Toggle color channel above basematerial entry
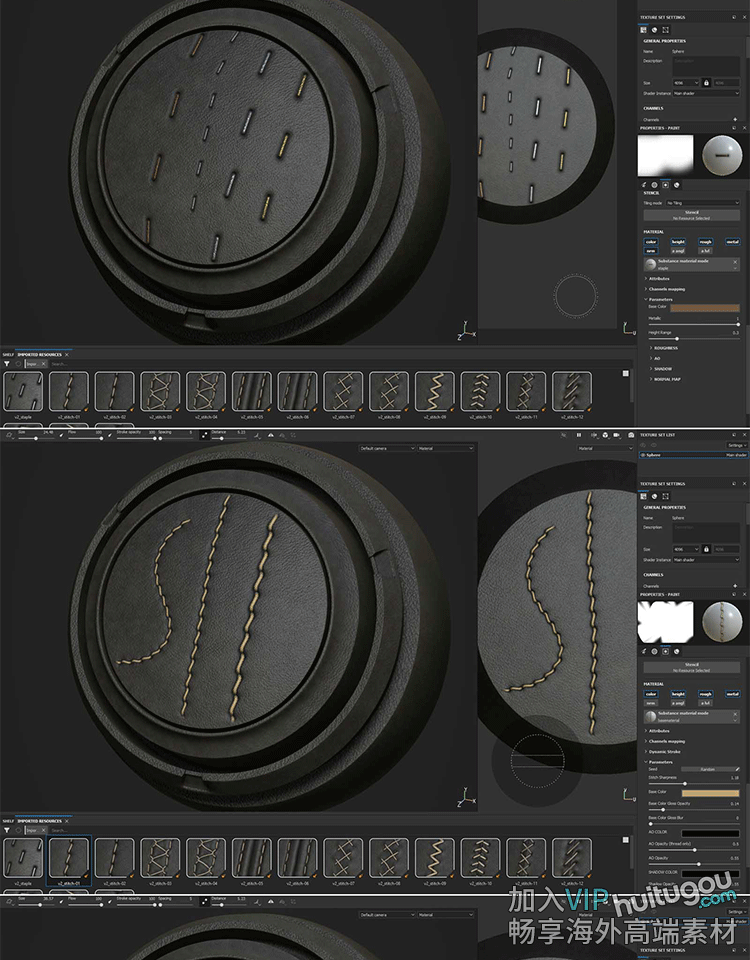 coord(651,694)
